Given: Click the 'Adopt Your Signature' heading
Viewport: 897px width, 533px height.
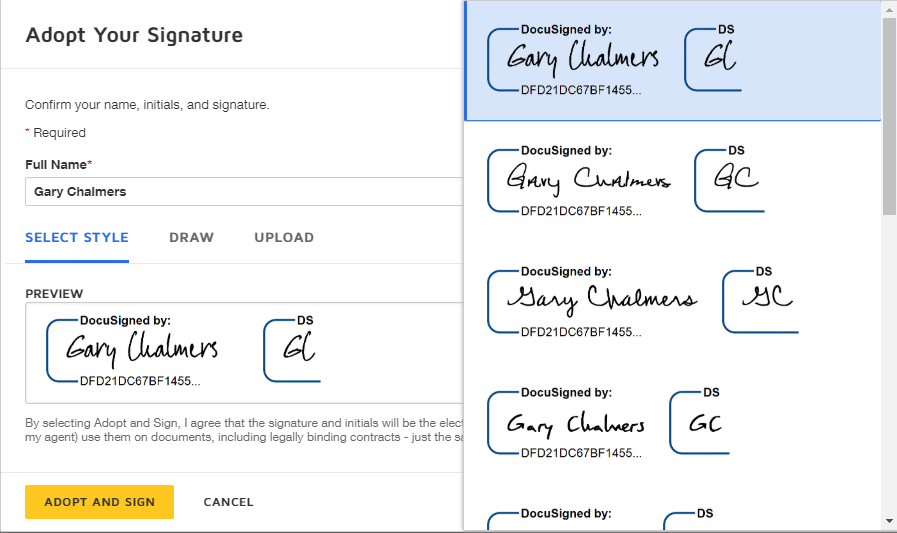Looking at the screenshot, I should tap(134, 35).
